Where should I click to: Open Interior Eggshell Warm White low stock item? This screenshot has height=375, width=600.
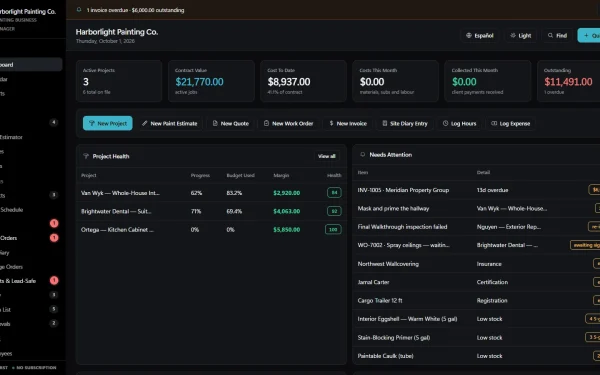476,319
